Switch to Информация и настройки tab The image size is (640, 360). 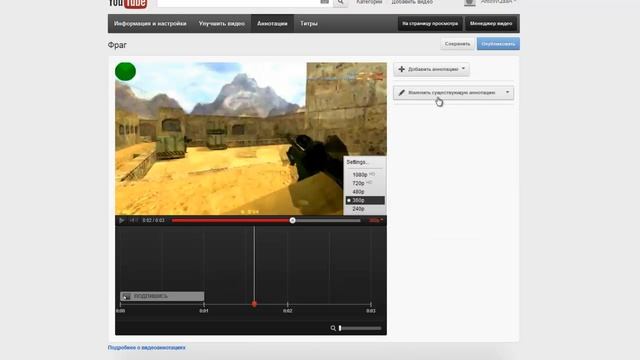click(x=150, y=24)
